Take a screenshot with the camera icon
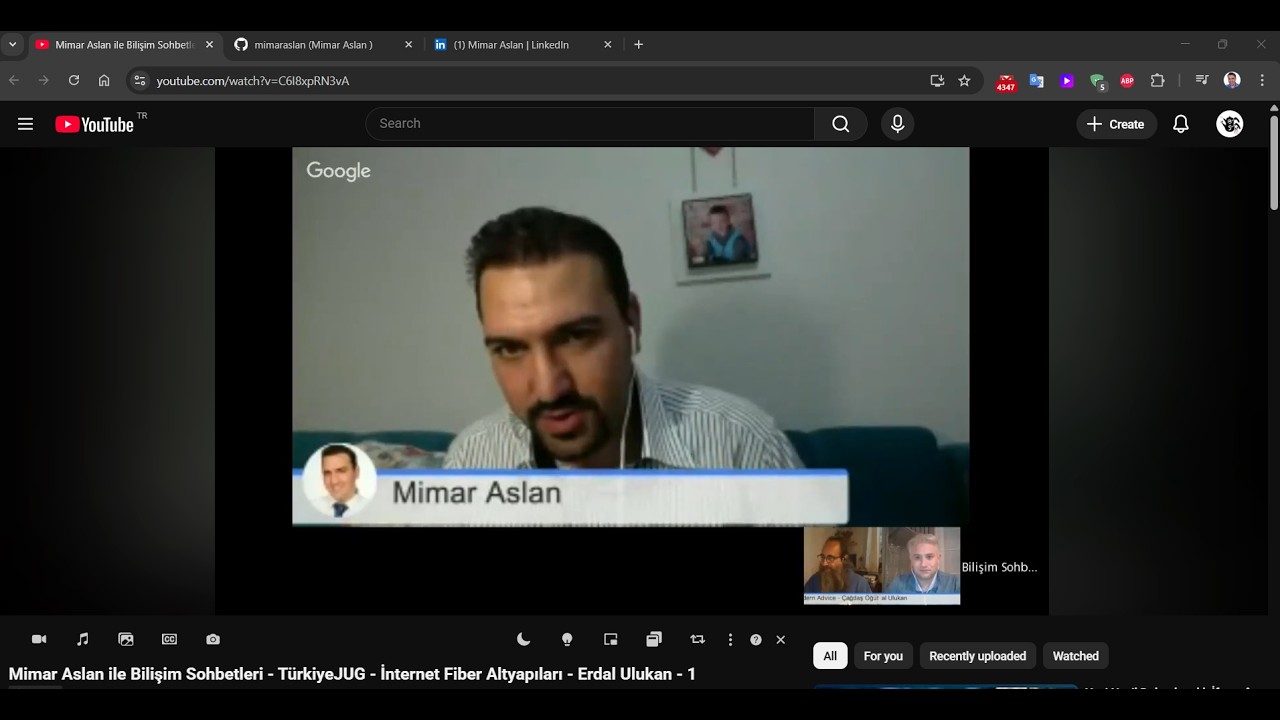This screenshot has height=720, width=1280. point(213,639)
